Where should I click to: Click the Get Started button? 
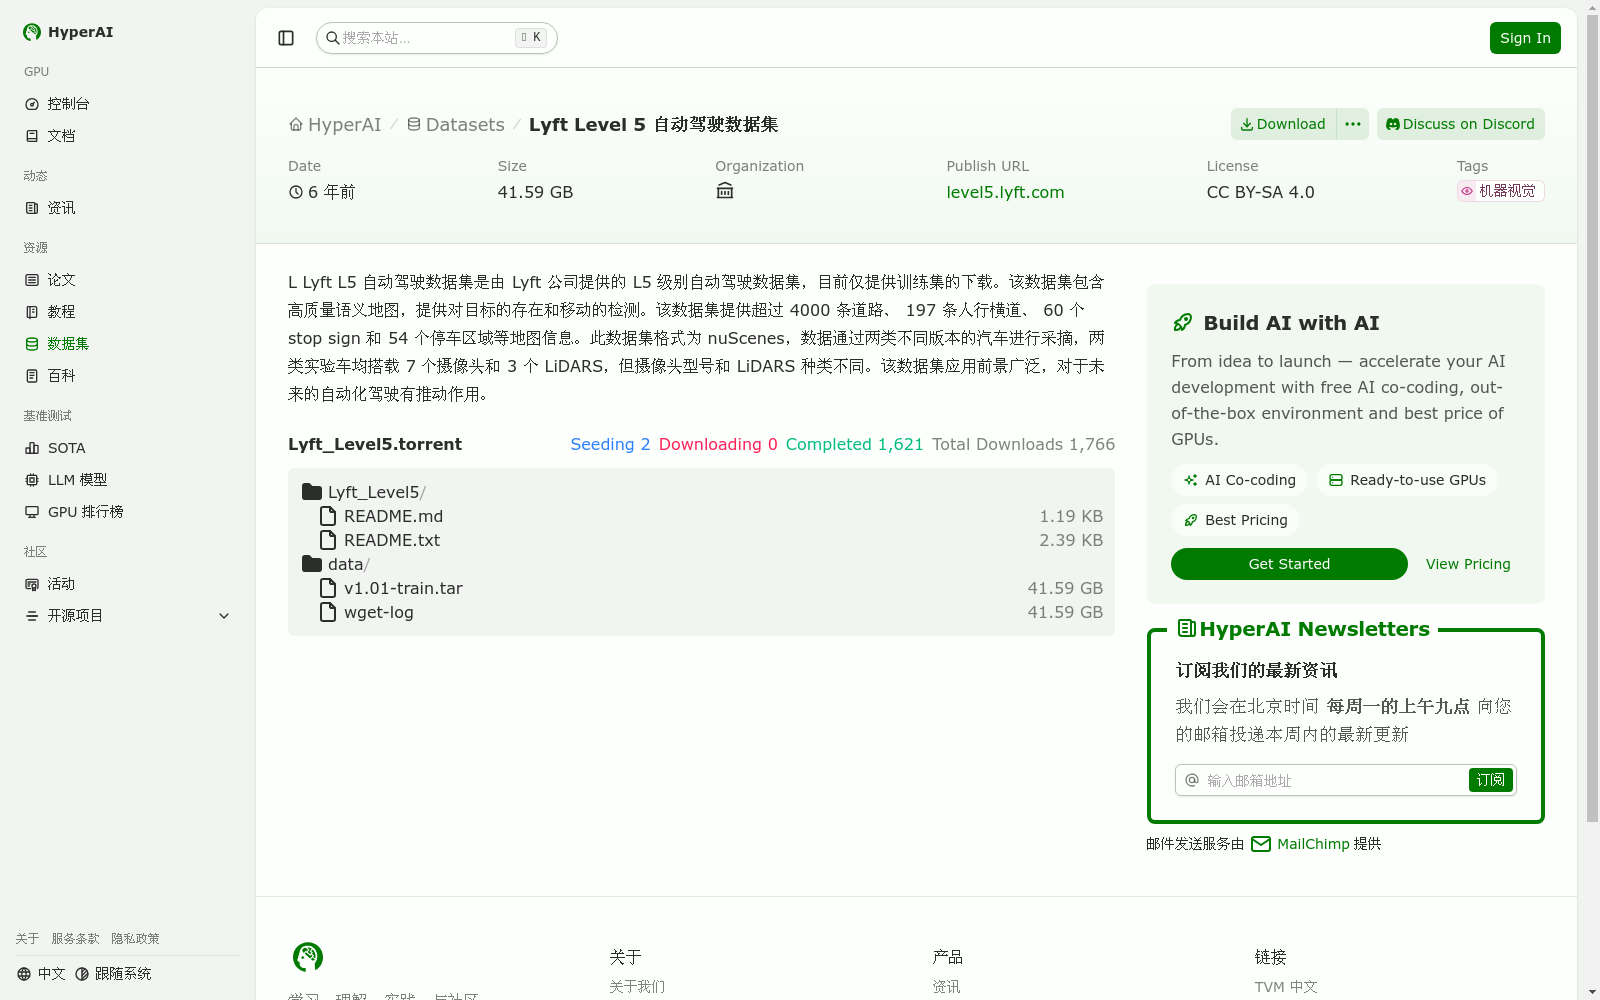pos(1289,564)
